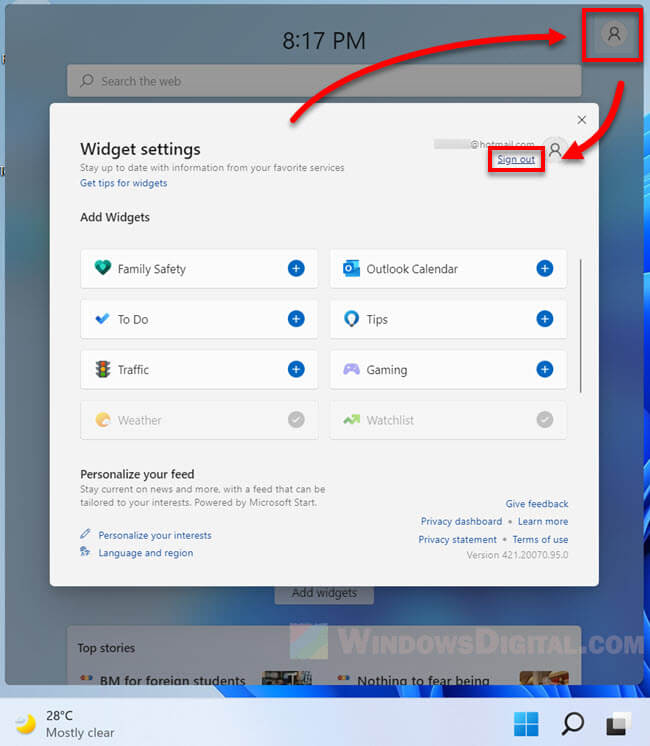Open Personalize your interests link

[155, 535]
